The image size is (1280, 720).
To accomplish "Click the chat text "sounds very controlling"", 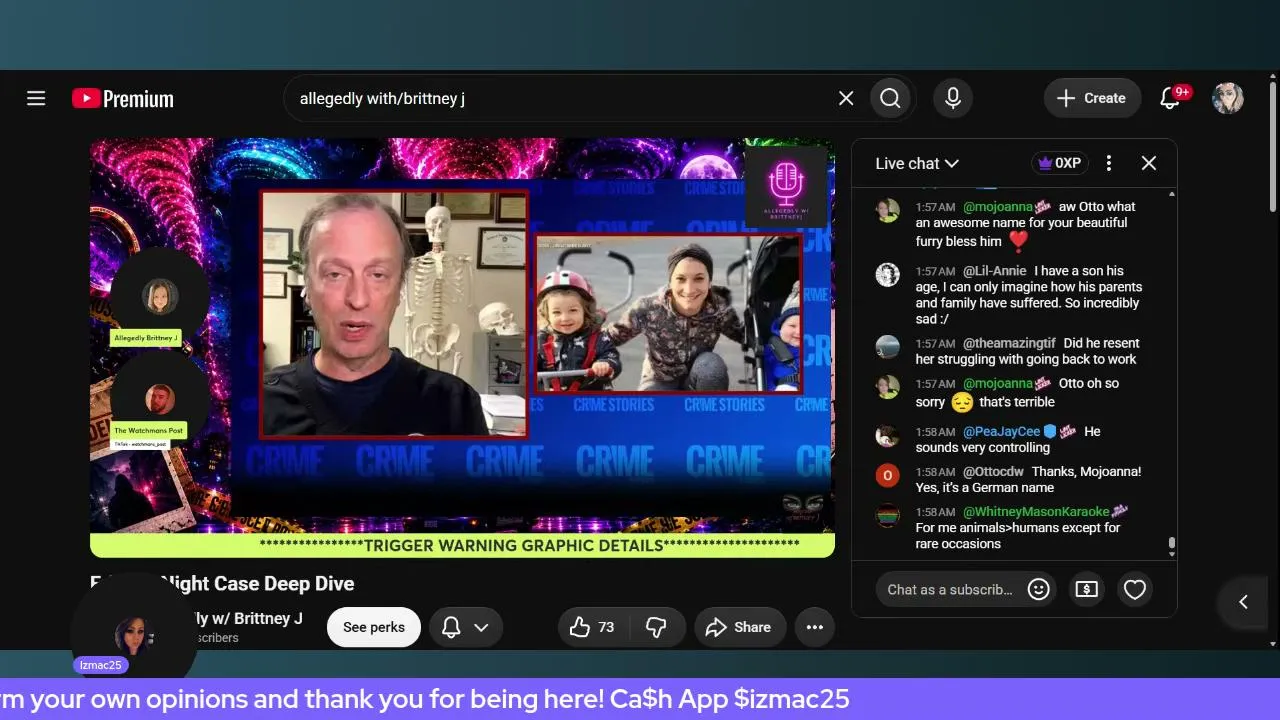I will [x=983, y=447].
